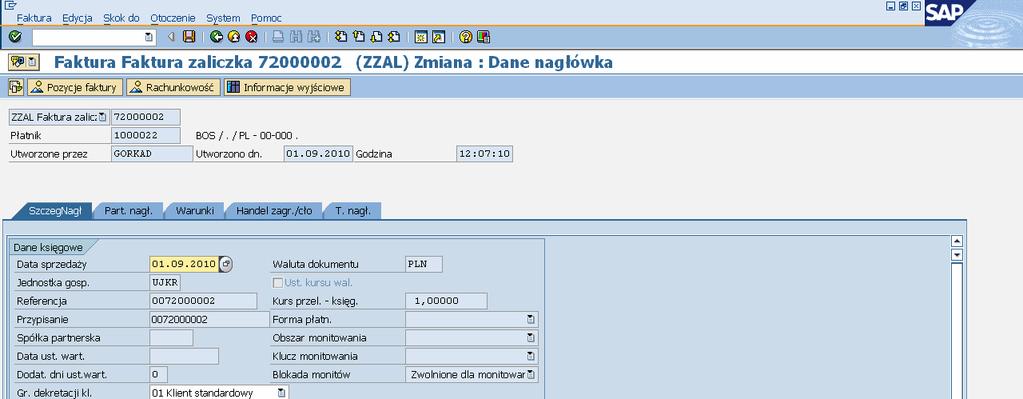Image resolution: width=1023 pixels, height=399 pixels.
Task: Click the Find binoculars icon
Action: point(296,37)
